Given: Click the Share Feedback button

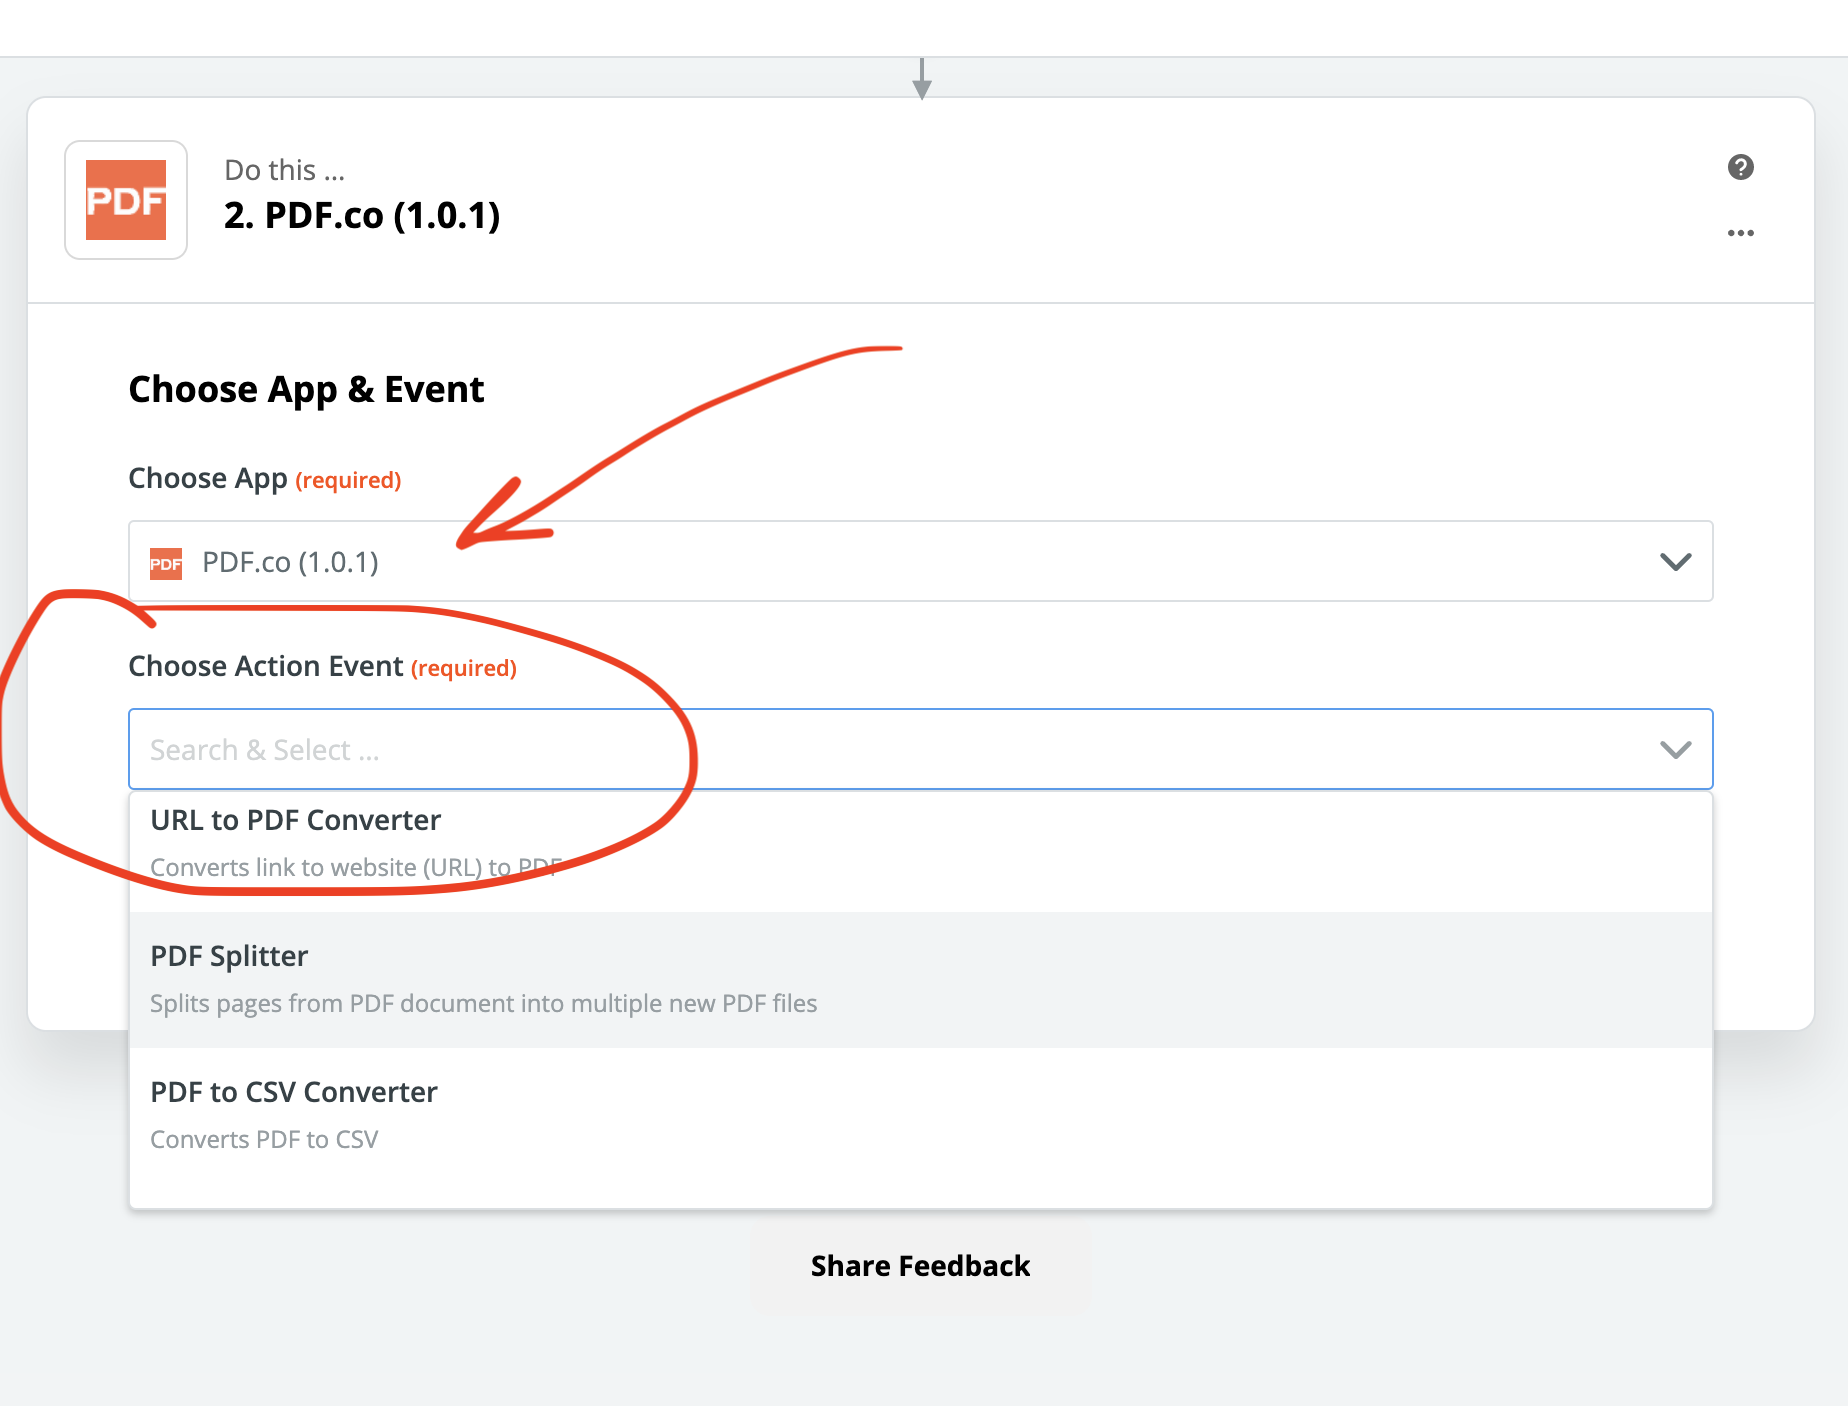Looking at the screenshot, I should pos(920,1266).
